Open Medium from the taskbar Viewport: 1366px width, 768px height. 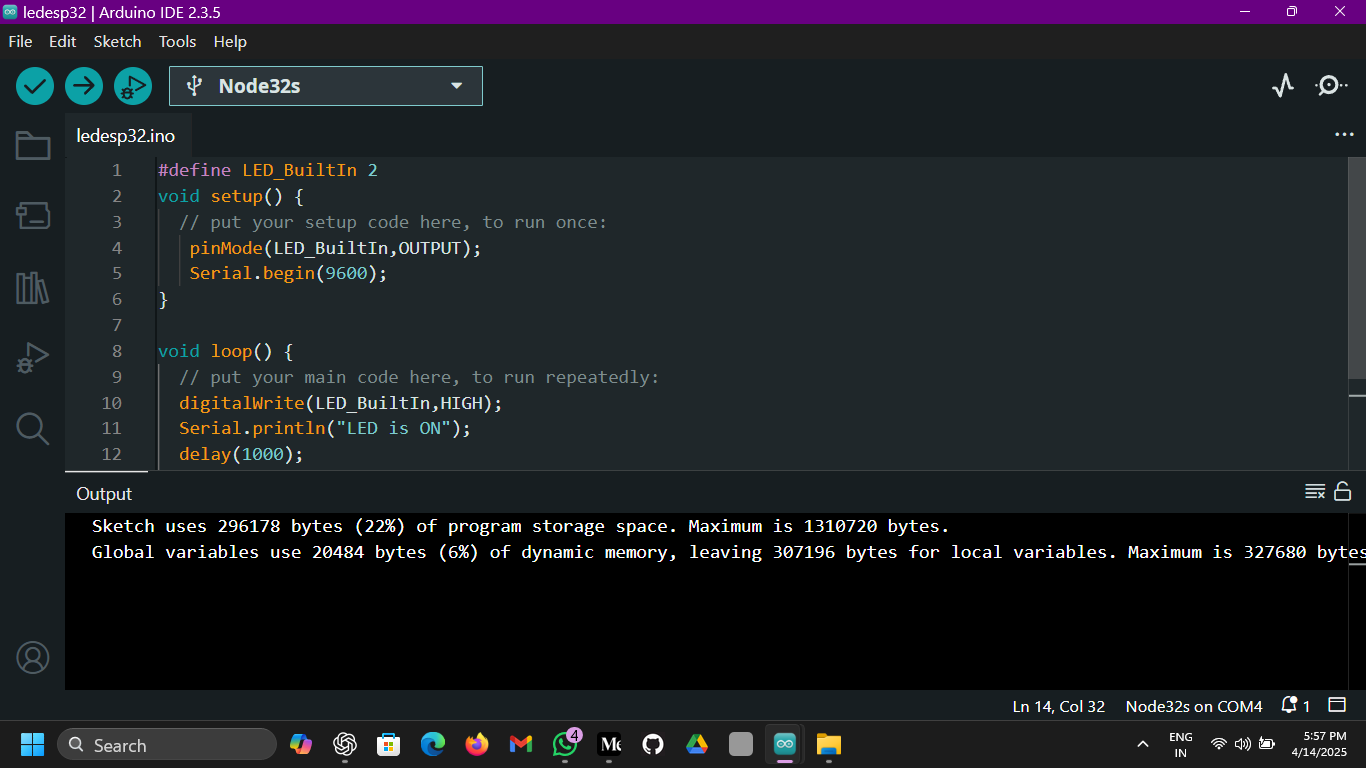pos(609,744)
